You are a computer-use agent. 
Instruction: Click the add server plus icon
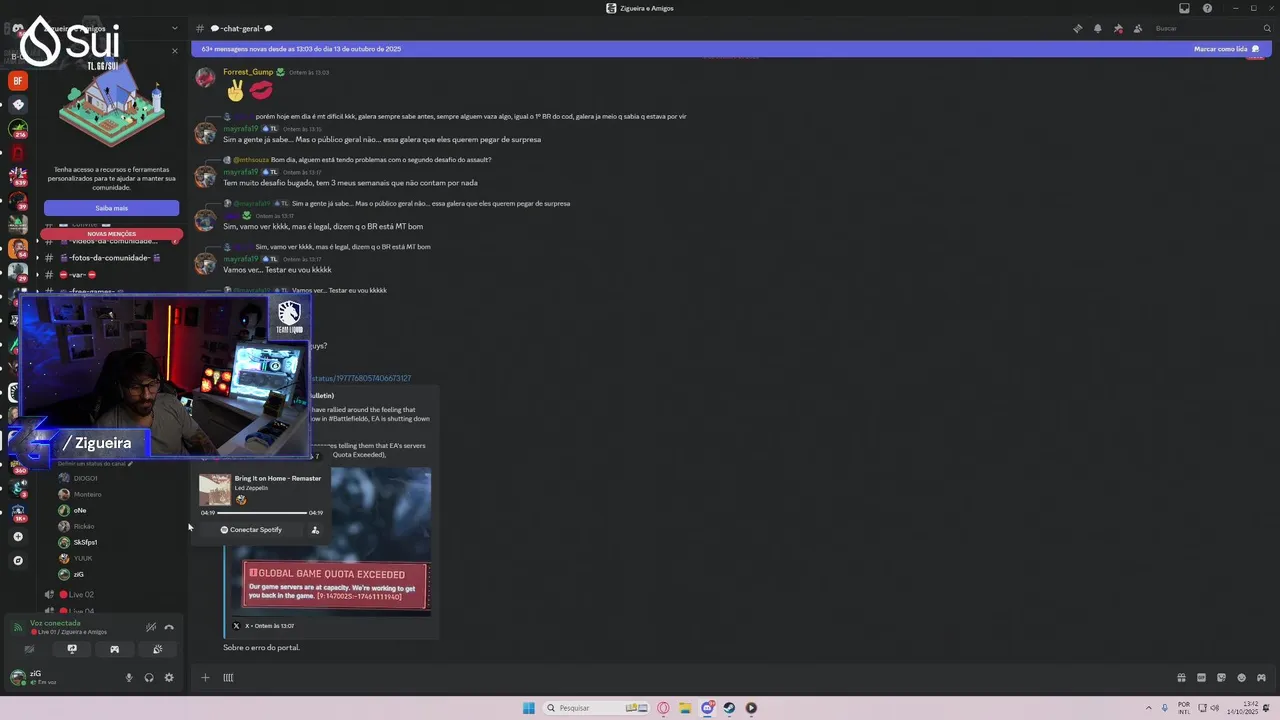[x=17, y=537]
